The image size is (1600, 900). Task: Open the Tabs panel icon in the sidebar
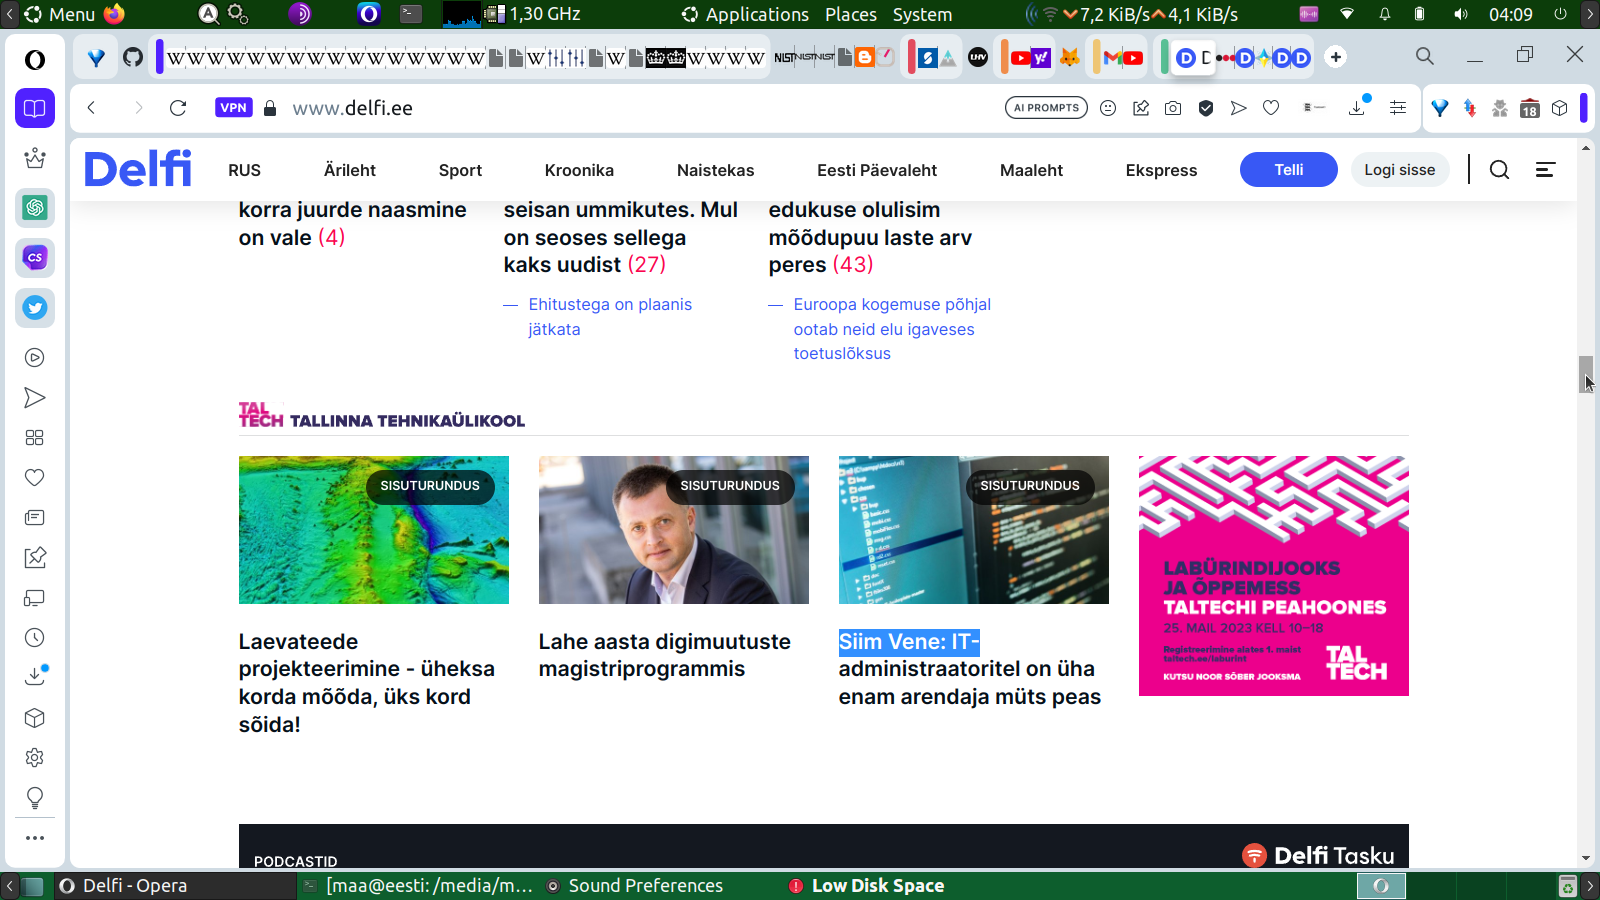coord(35,598)
